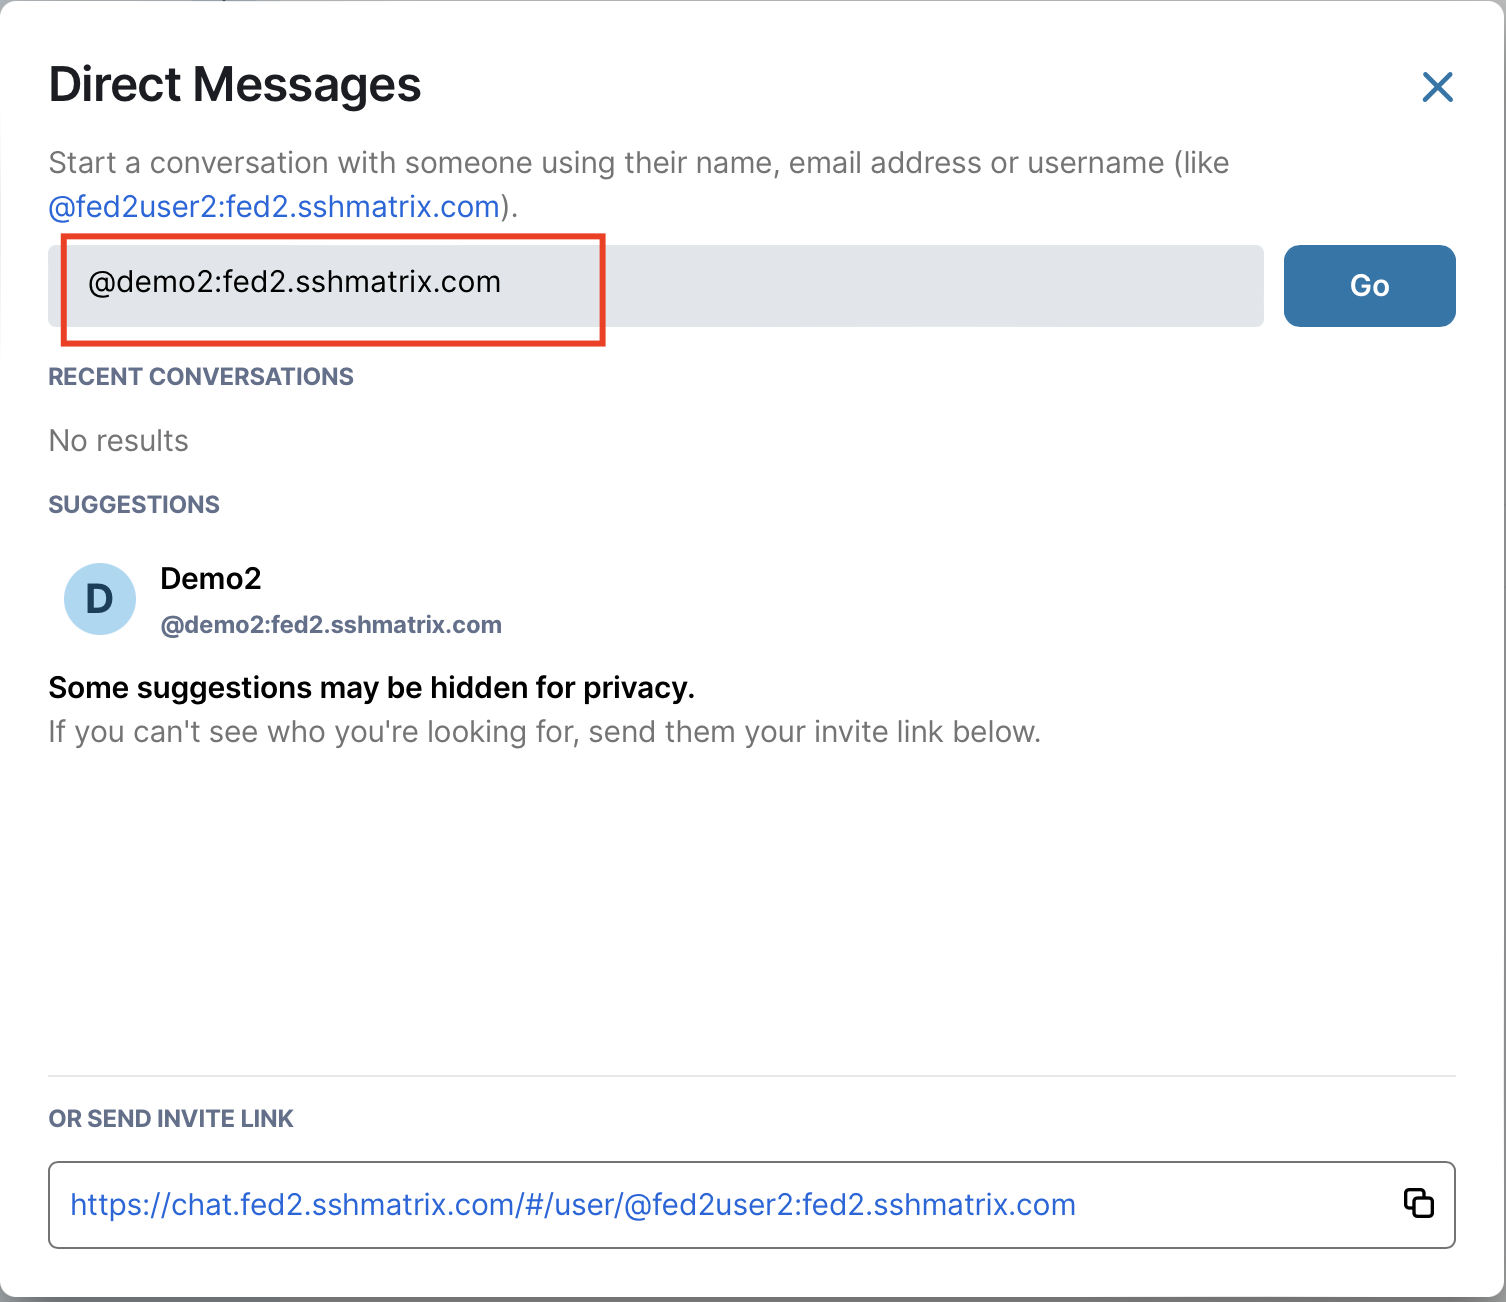Click the "Start a conversation" description text

click(638, 163)
